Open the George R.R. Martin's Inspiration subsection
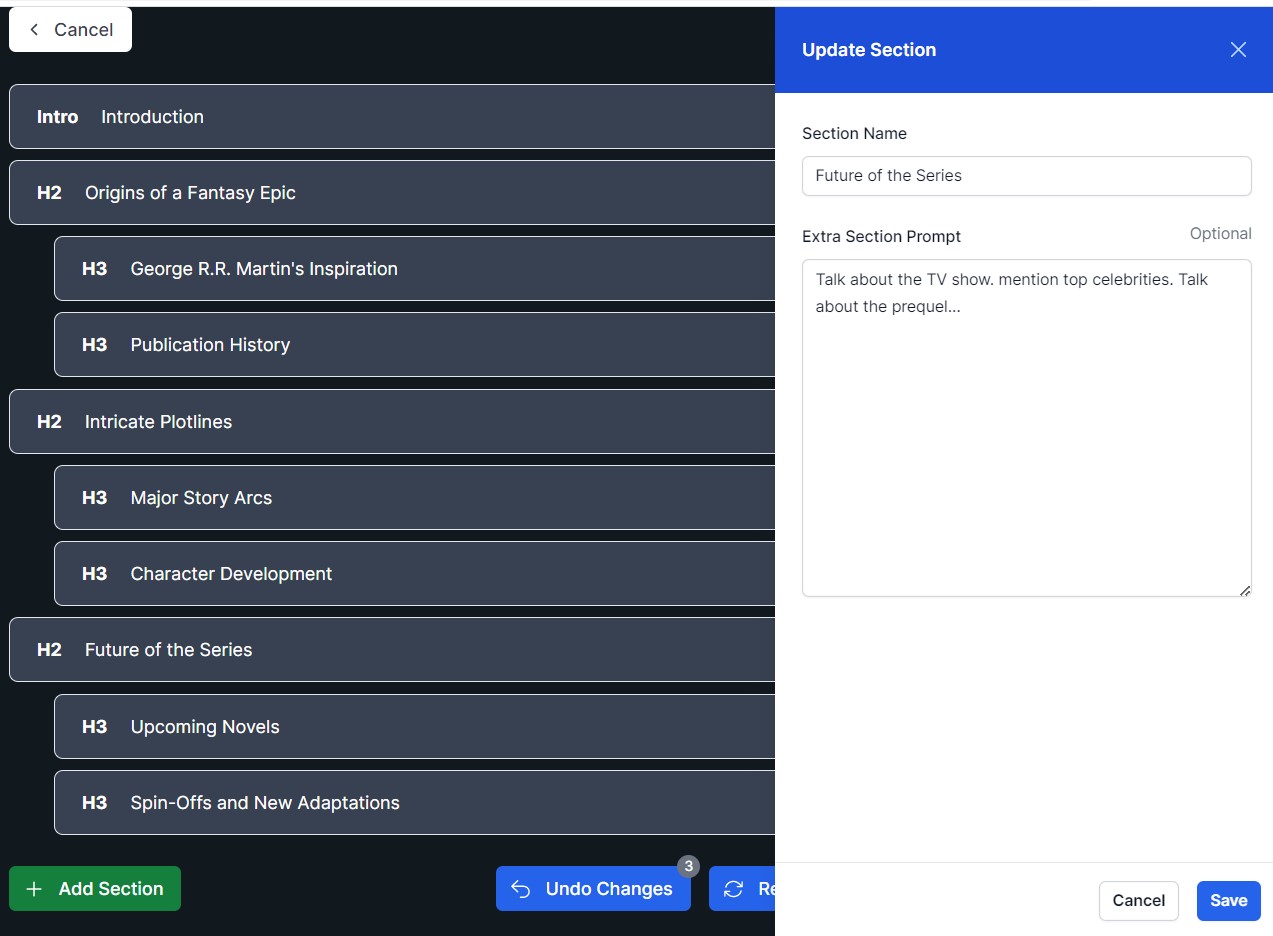Image resolution: width=1273 pixels, height=936 pixels. (x=263, y=268)
